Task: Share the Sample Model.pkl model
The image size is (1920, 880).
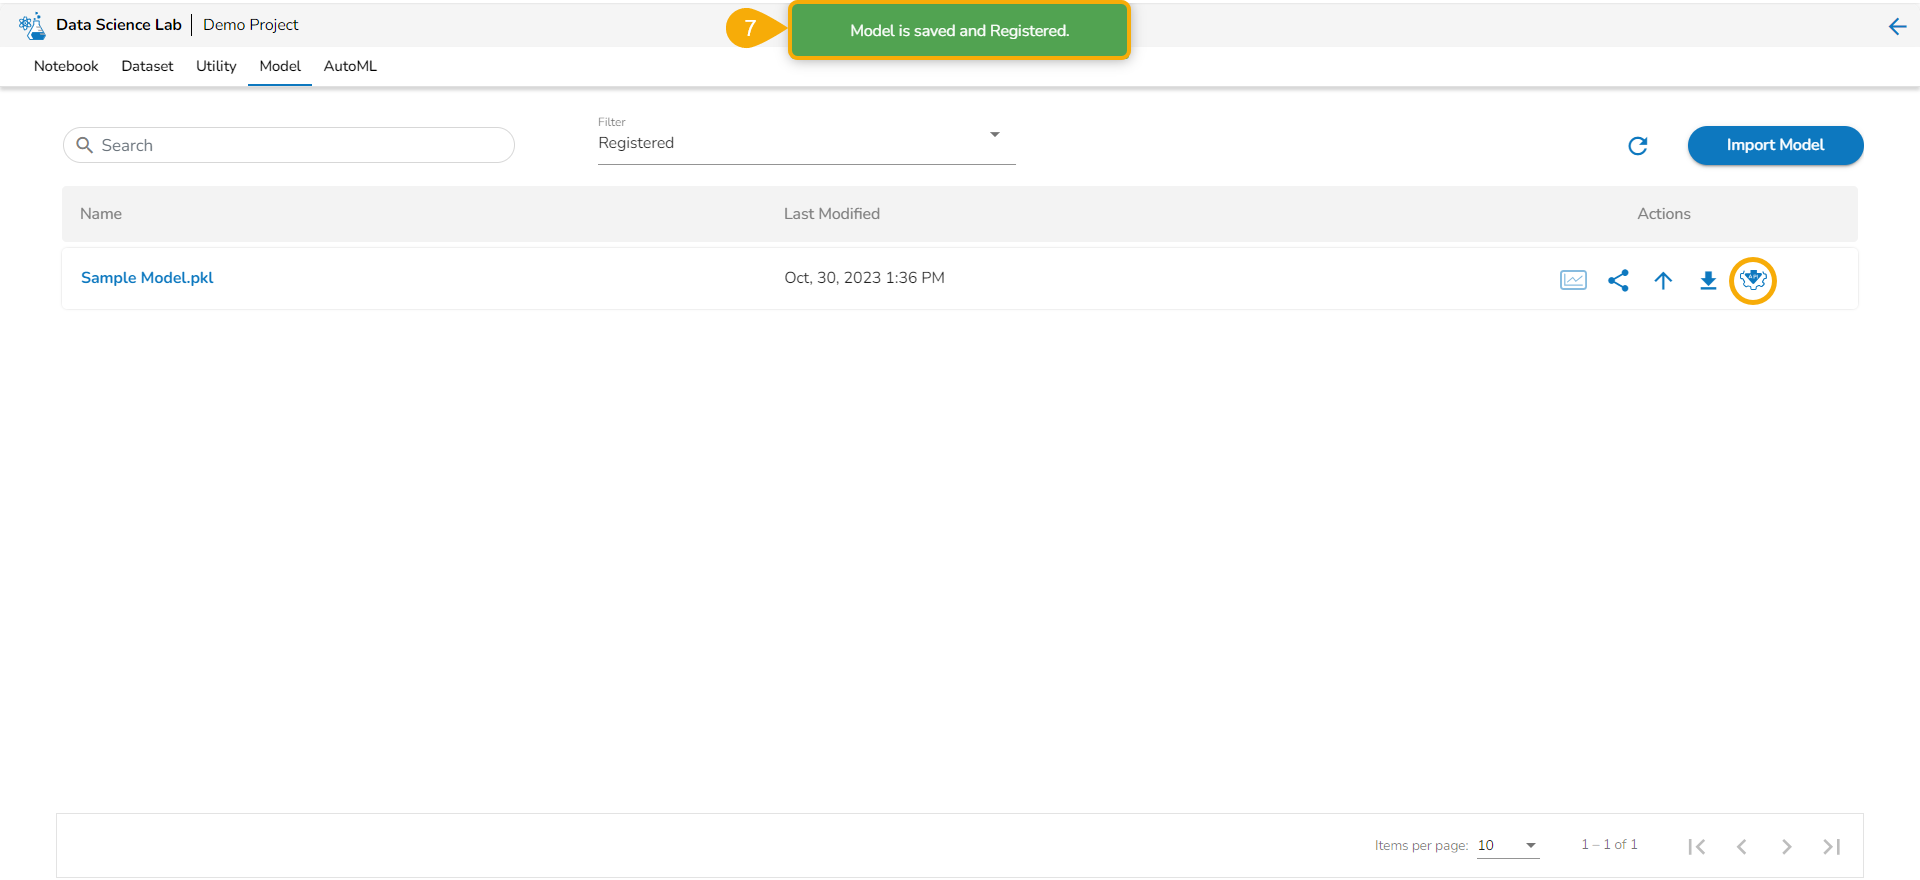Action: point(1618,280)
